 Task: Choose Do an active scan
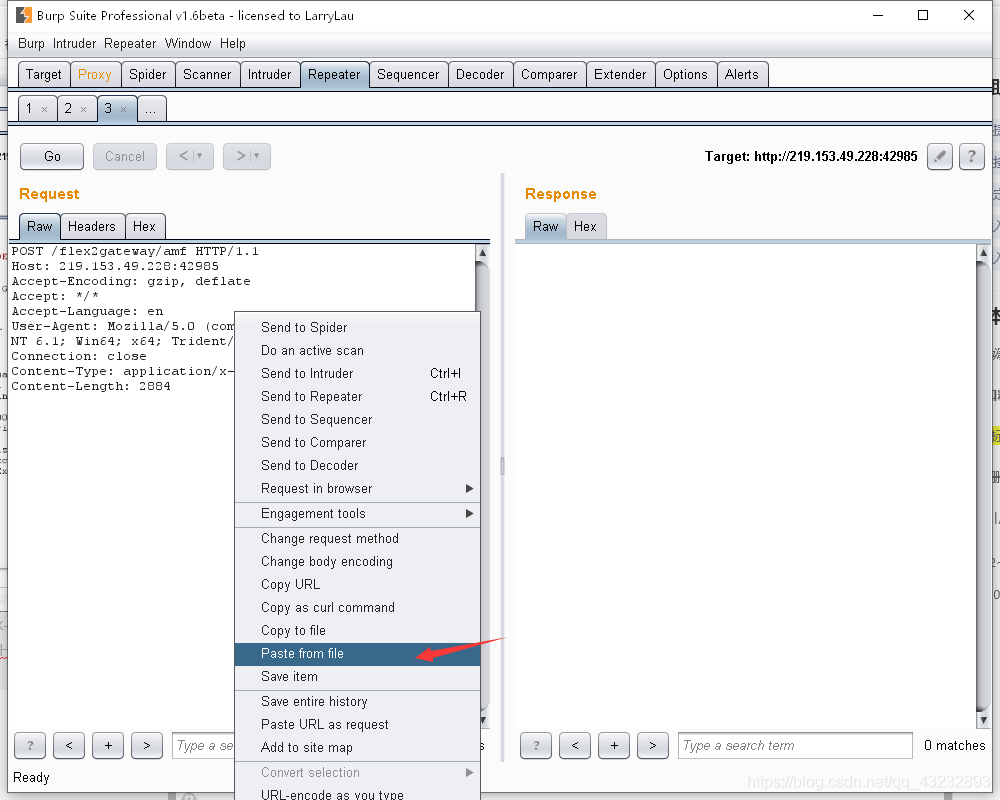357,350
